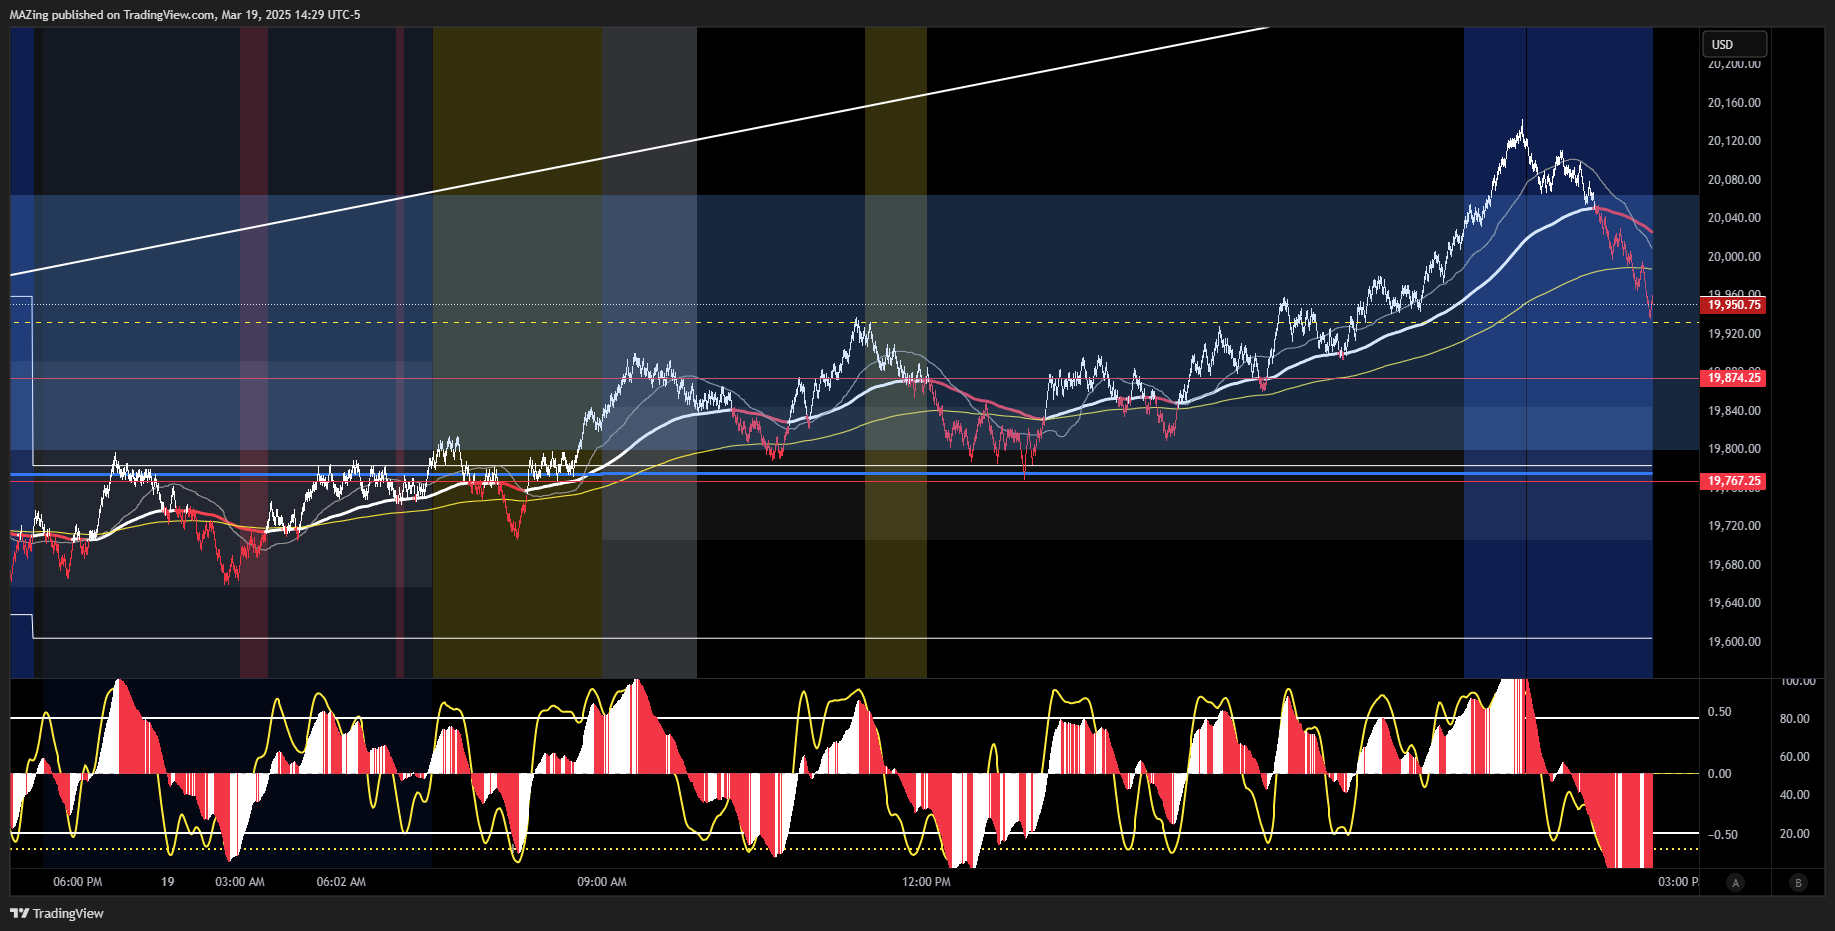Viewport: 1835px width, 931px height.
Task: Toggle the 'B' button beside auto-scale
Action: 1798,882
